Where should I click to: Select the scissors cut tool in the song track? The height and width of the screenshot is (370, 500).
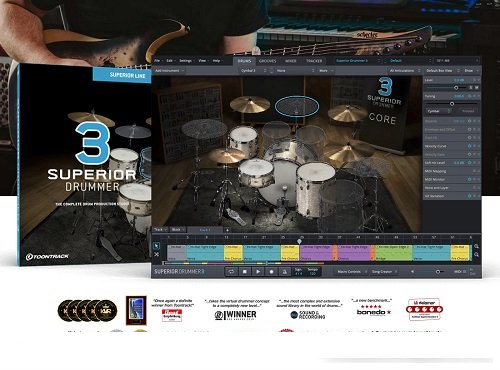156,254
